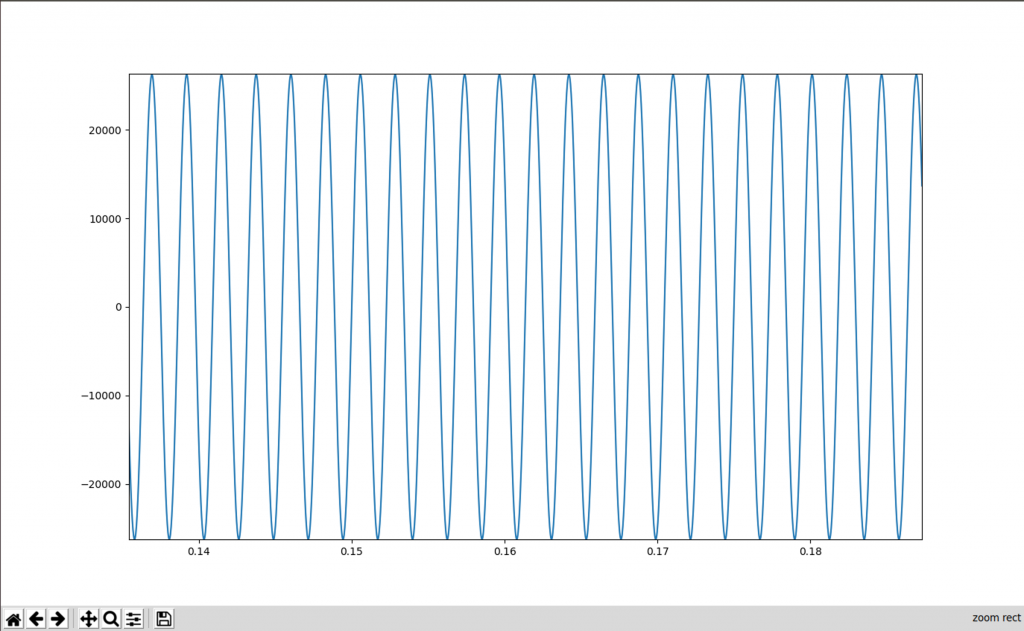Image resolution: width=1024 pixels, height=631 pixels.
Task: Click the 'zoom rect' status text
Action: [x=996, y=618]
